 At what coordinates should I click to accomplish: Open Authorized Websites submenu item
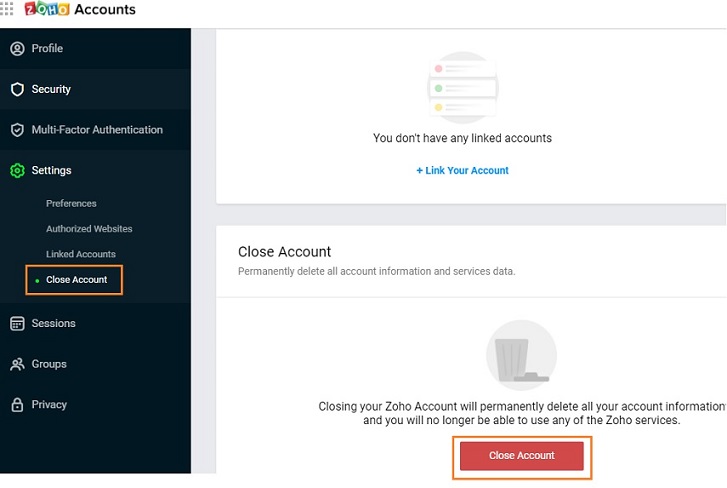89,229
